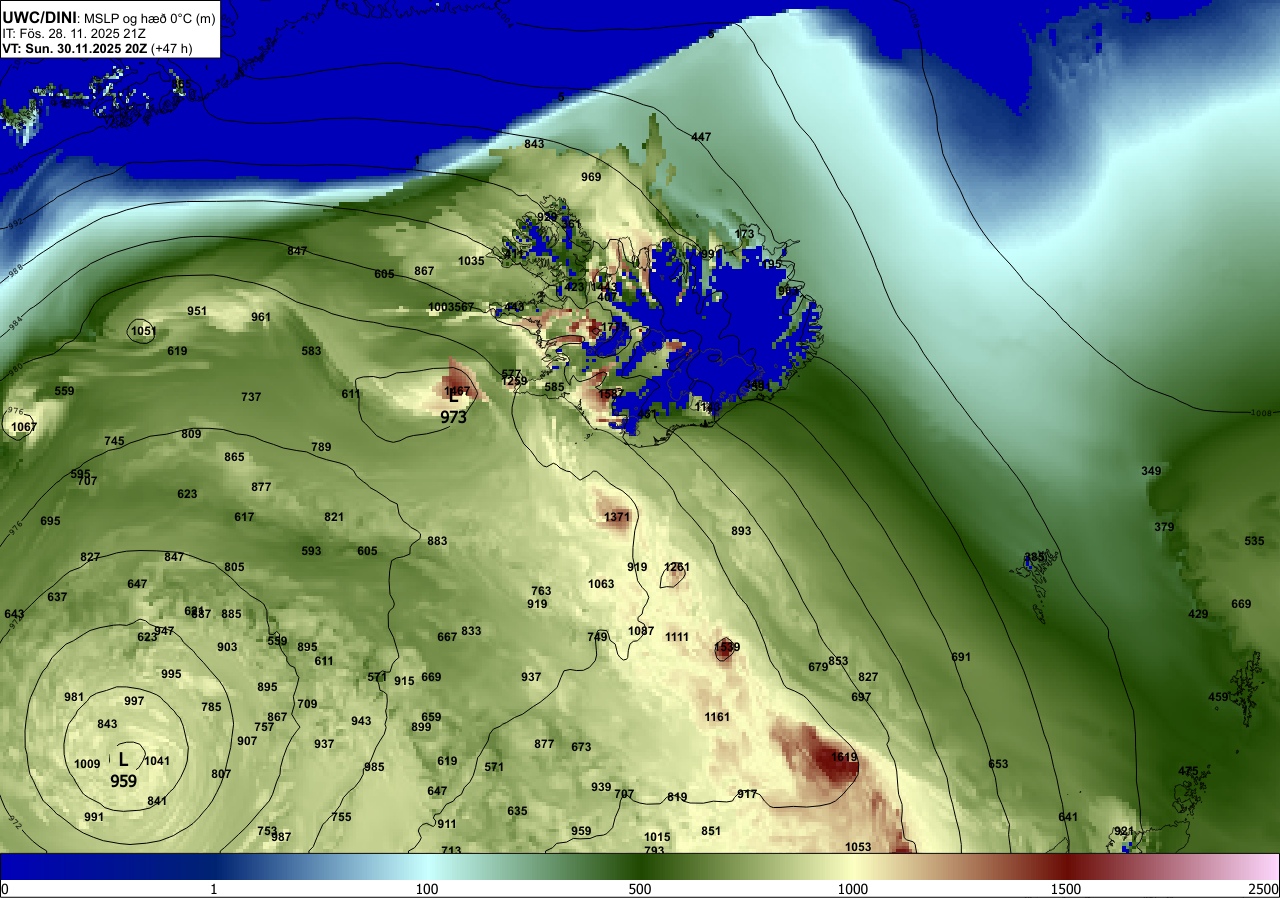Viewport: 1280px width, 898px height.
Task: Select the 100 label on the color scale
Action: 427,889
